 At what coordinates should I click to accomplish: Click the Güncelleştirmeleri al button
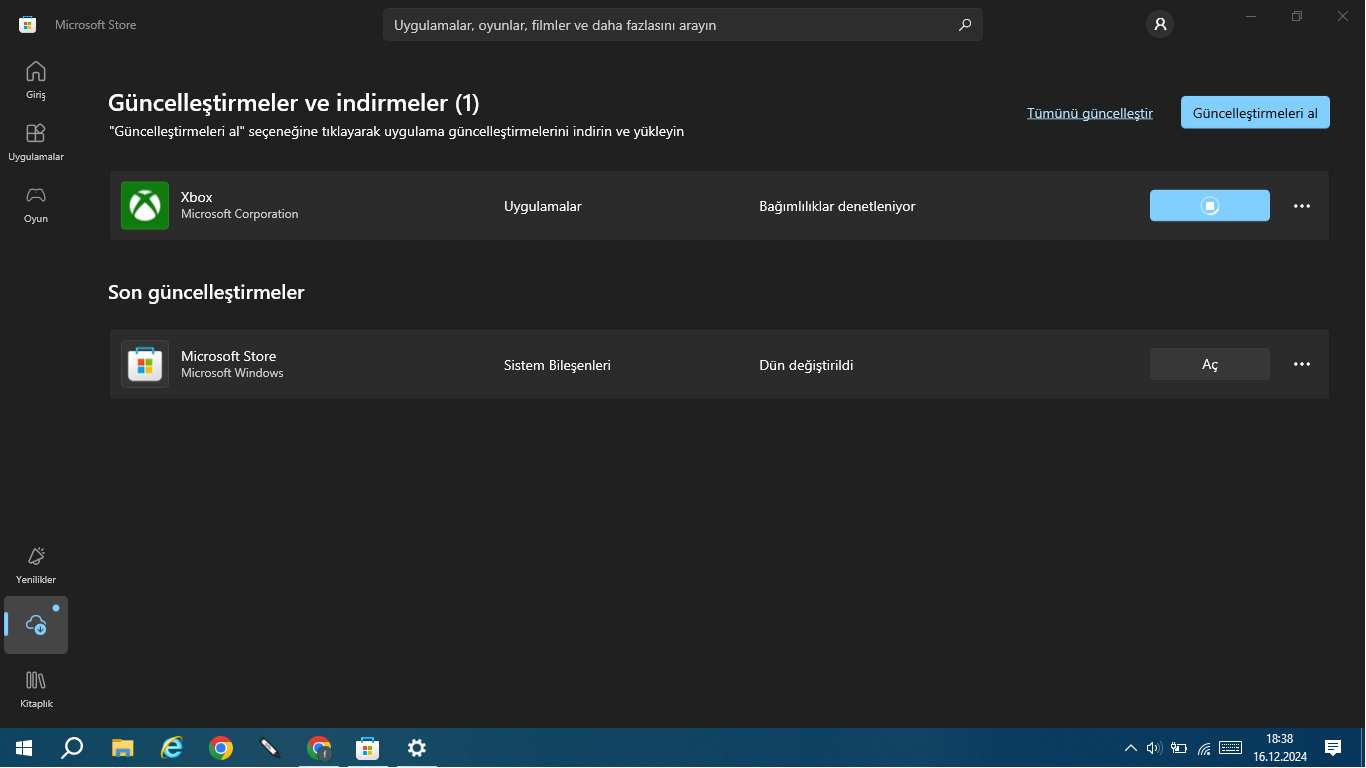tap(1255, 113)
